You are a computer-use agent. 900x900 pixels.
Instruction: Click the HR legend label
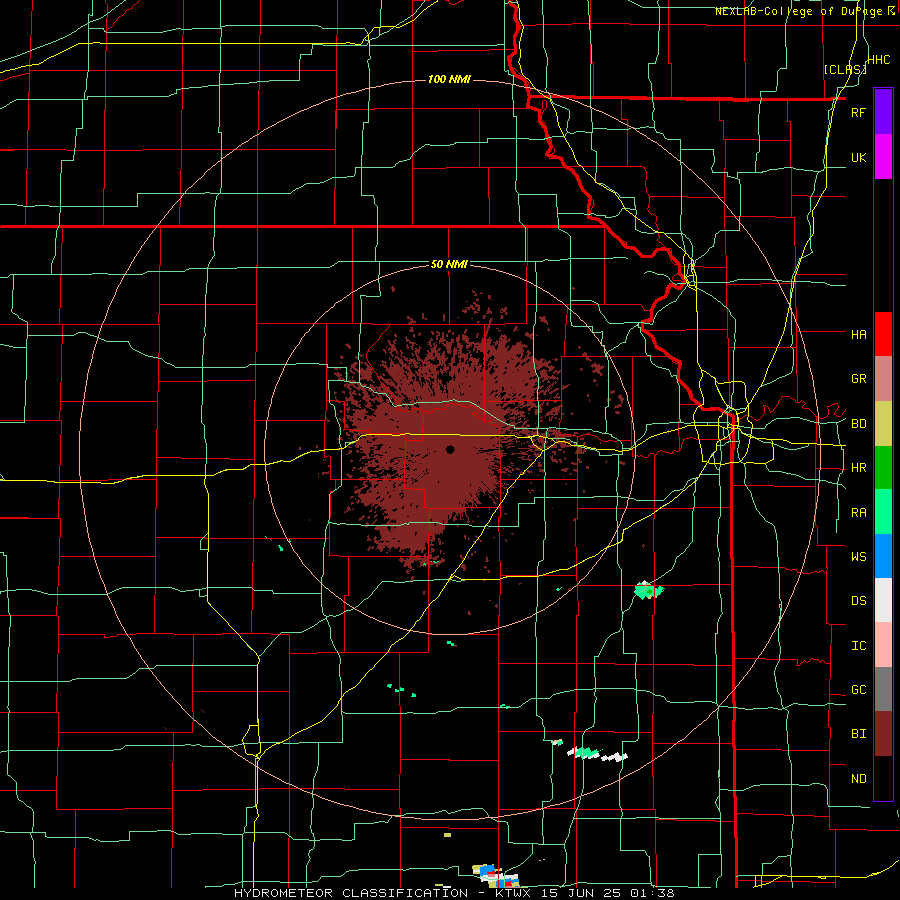click(858, 468)
